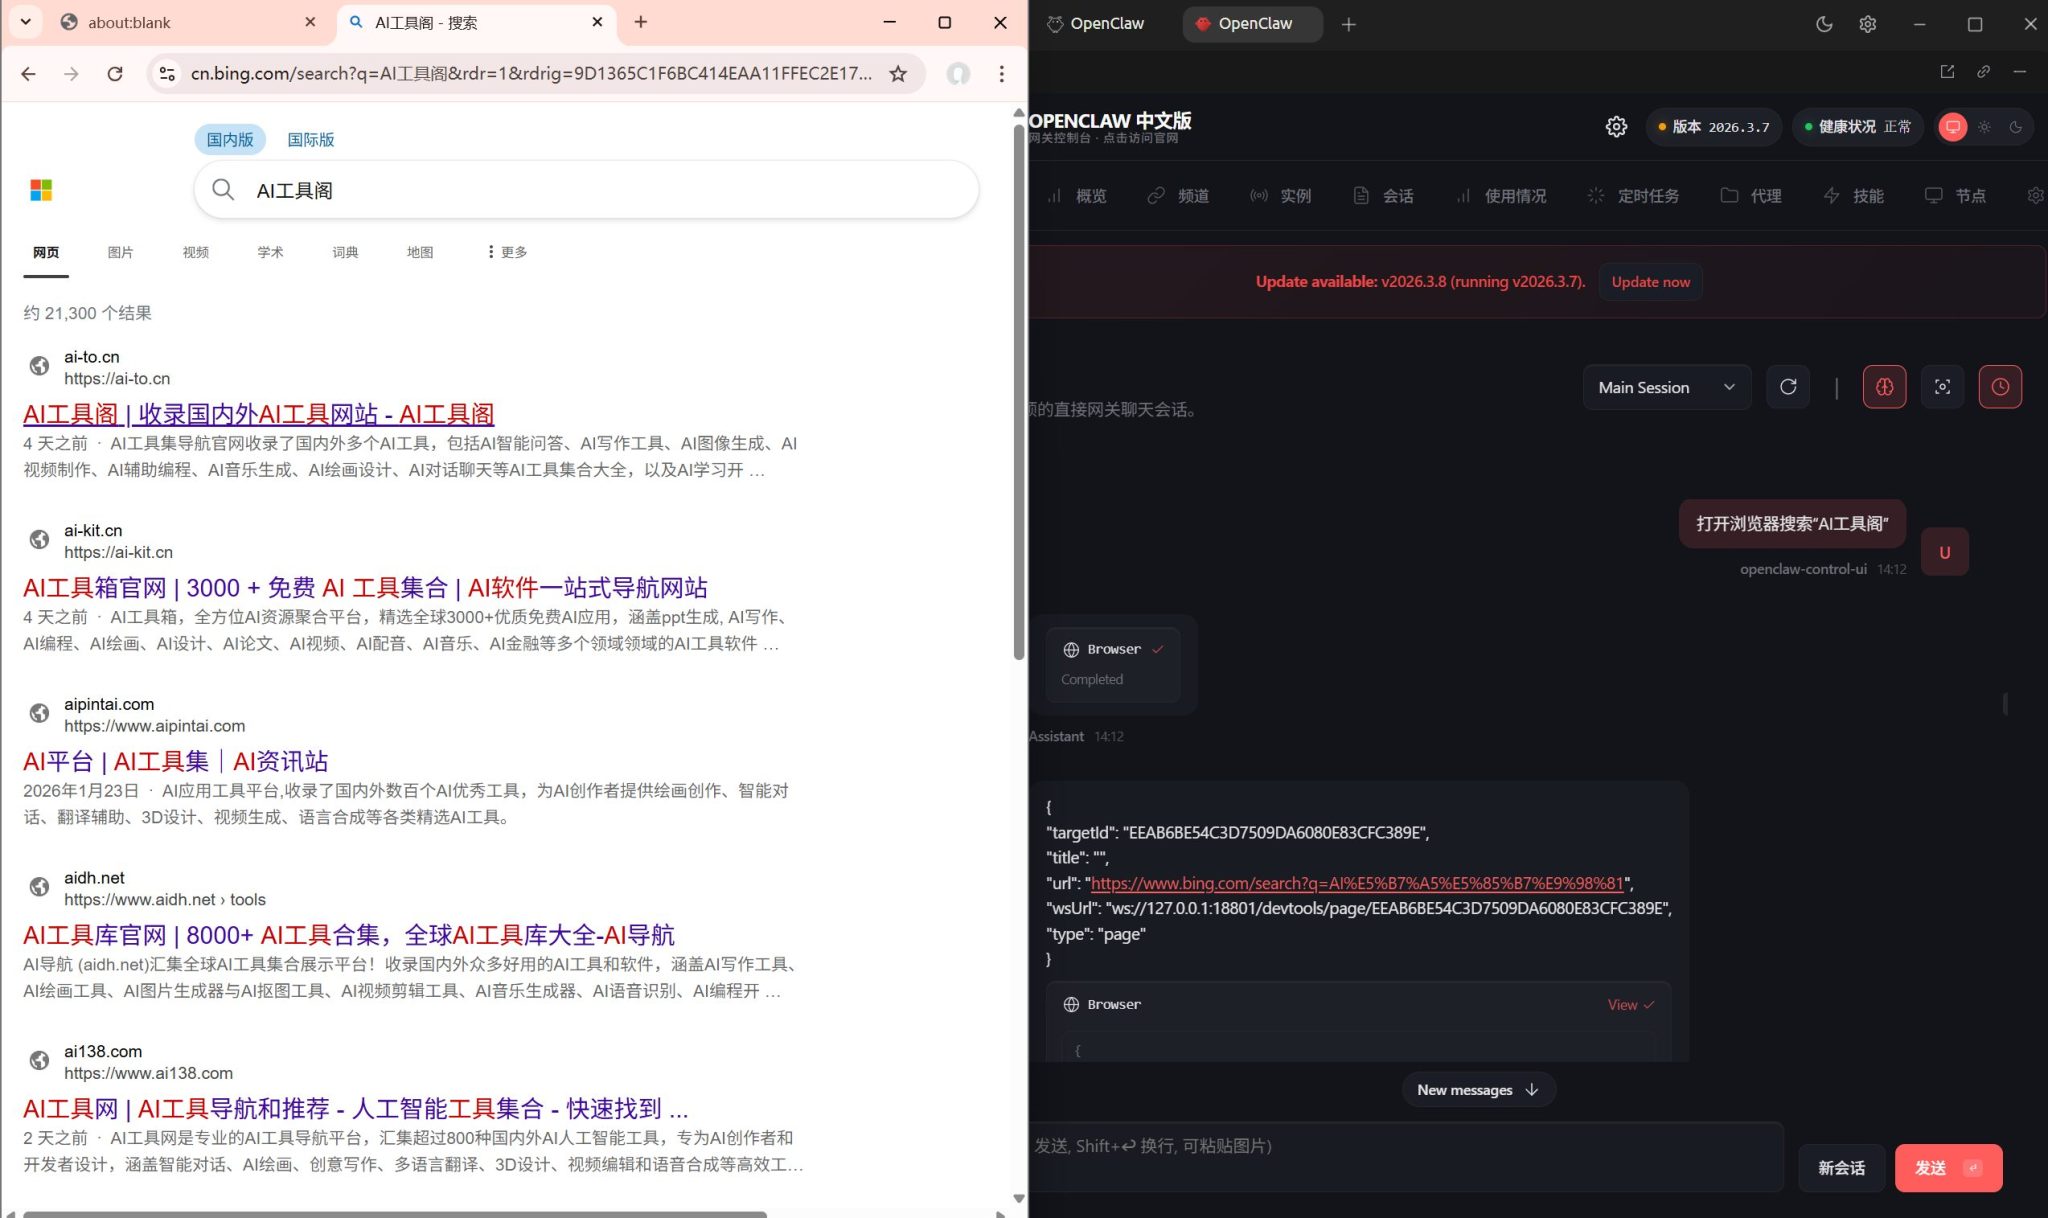Expand the Browser tool result card

[x=1628, y=1004]
